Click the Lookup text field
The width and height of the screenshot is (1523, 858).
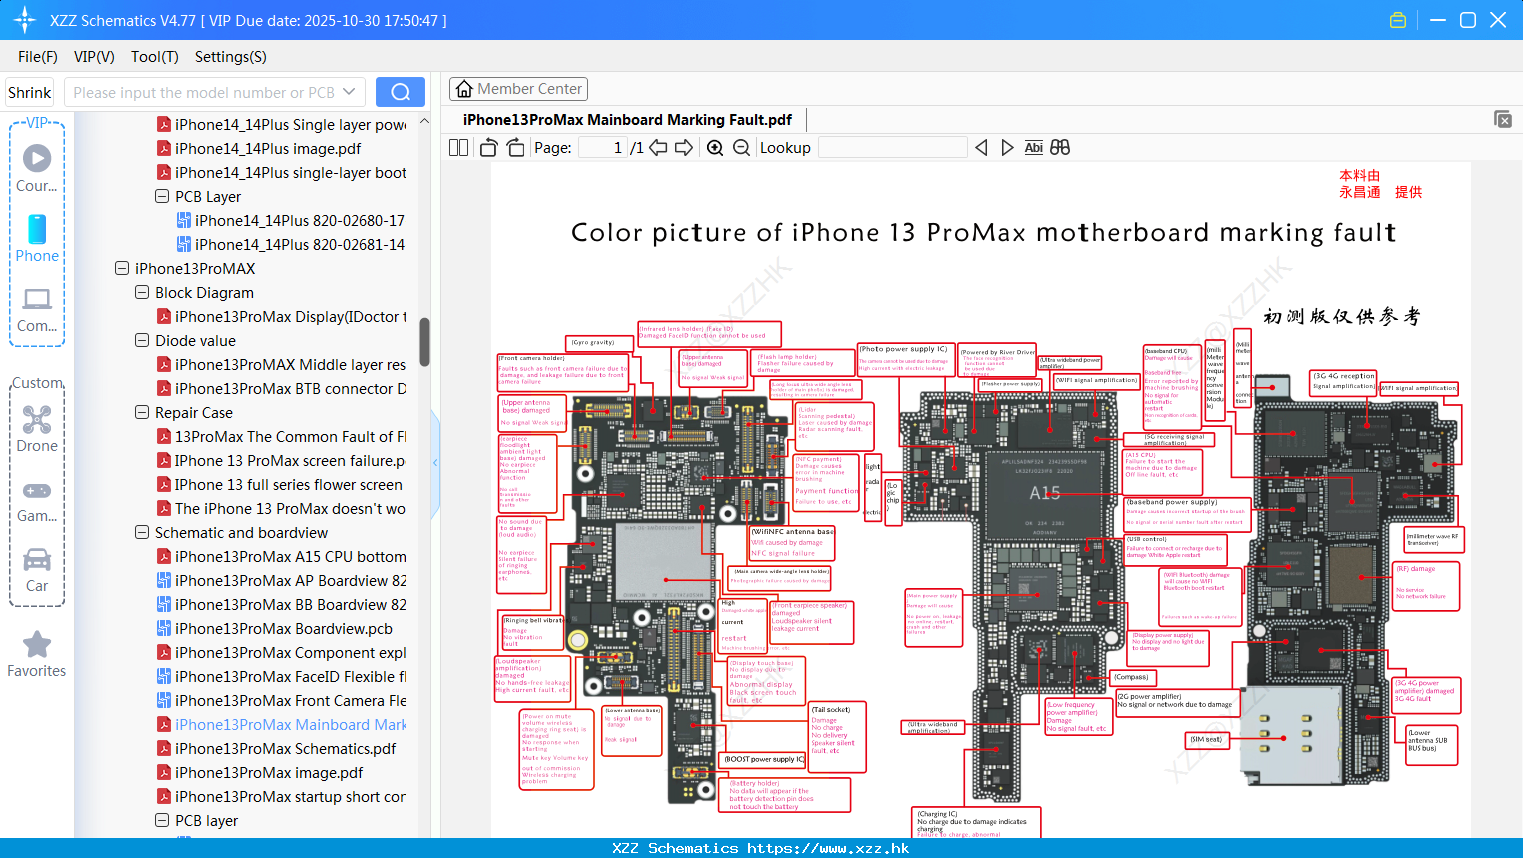click(893, 147)
